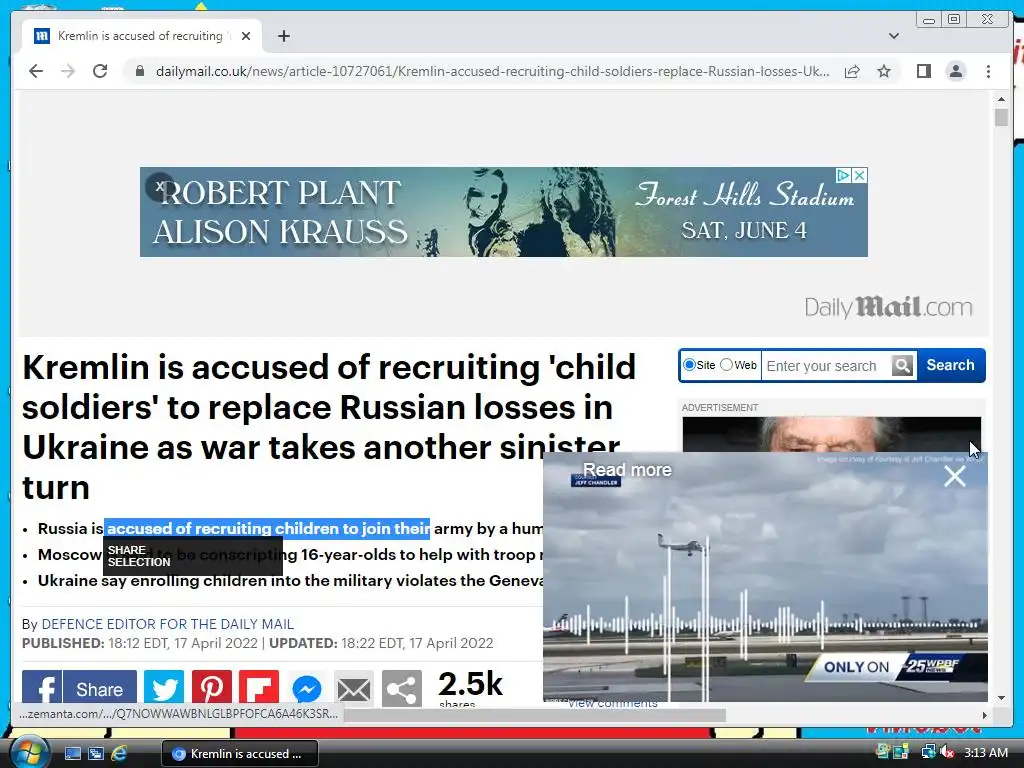Open the generic share icon

tap(402, 688)
